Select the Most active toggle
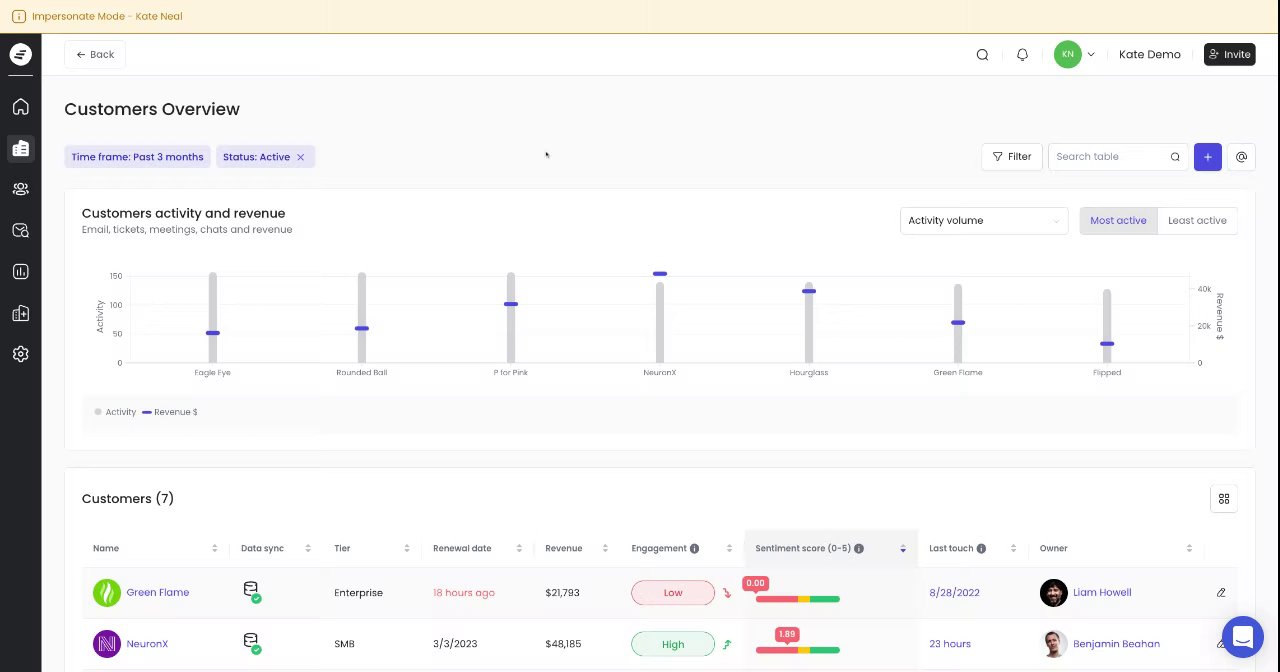Screen dimensions: 1280x672 pyautogui.click(x=1118, y=221)
